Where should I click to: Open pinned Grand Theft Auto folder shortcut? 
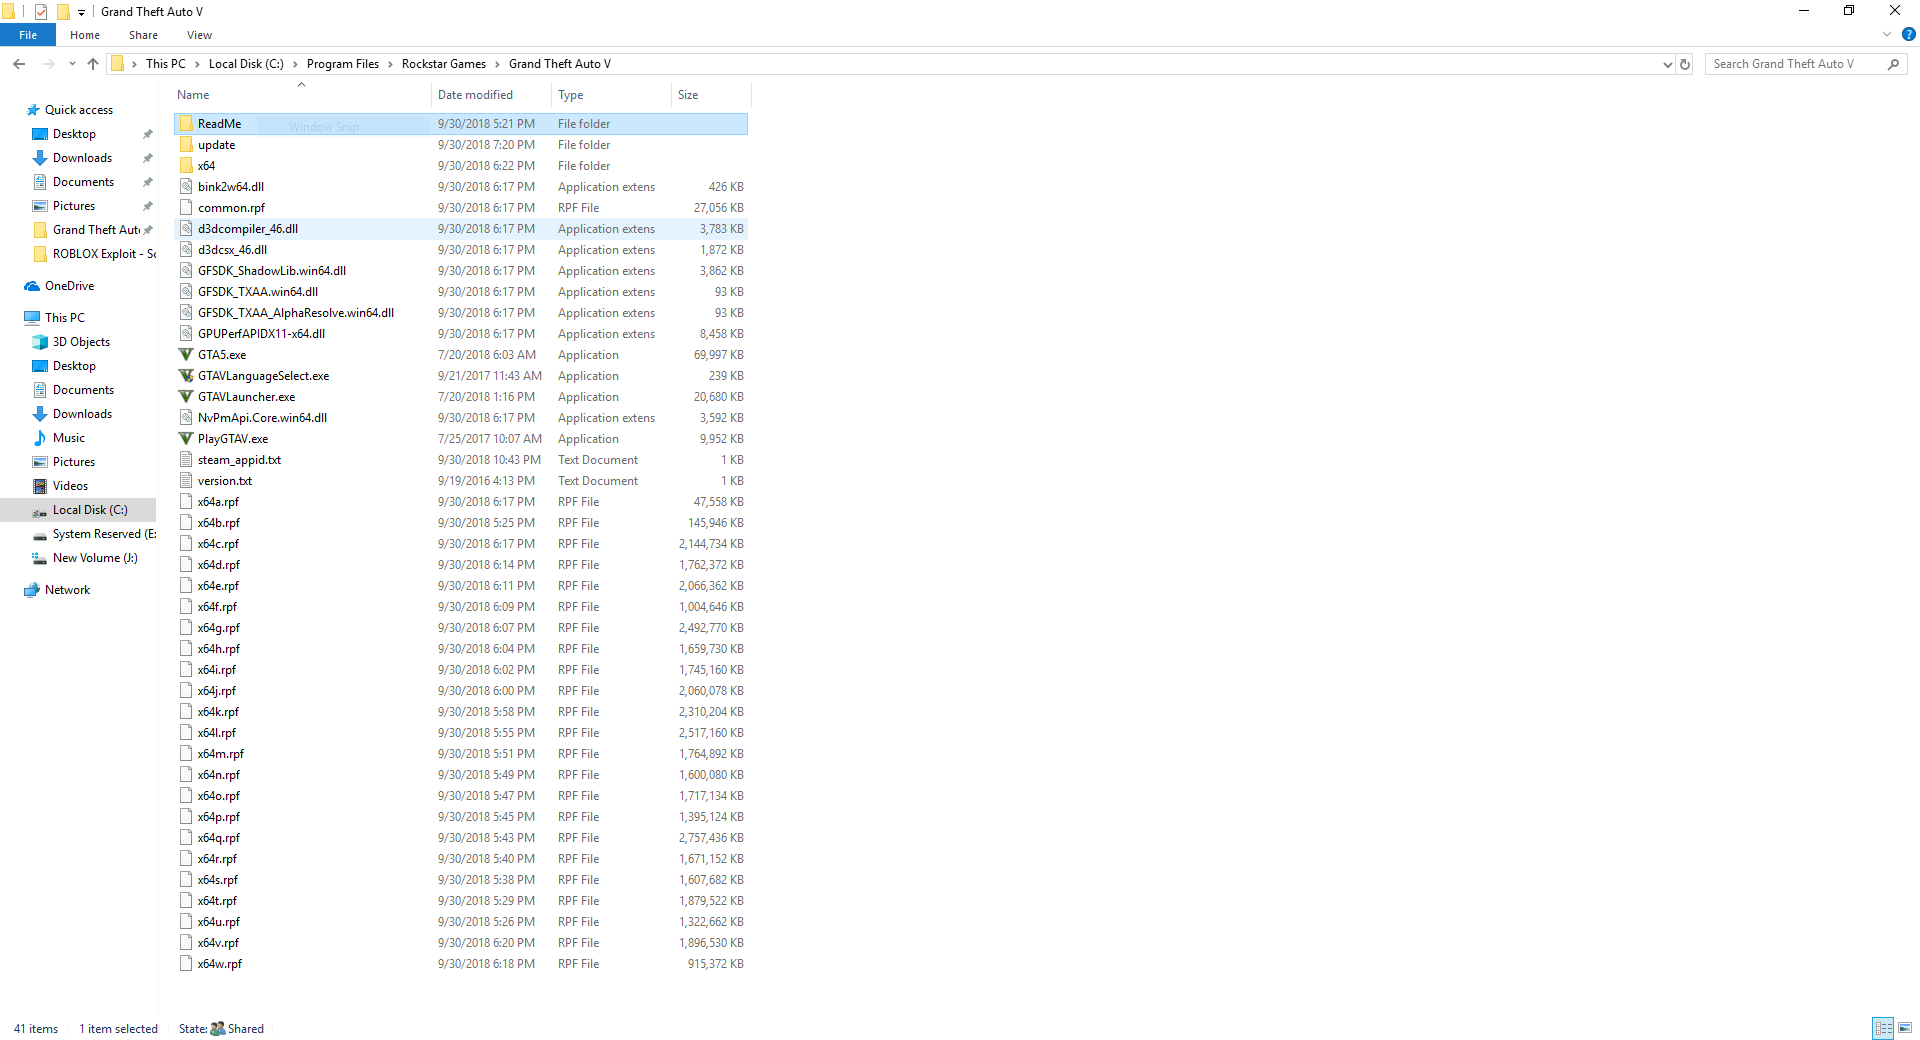(96, 230)
